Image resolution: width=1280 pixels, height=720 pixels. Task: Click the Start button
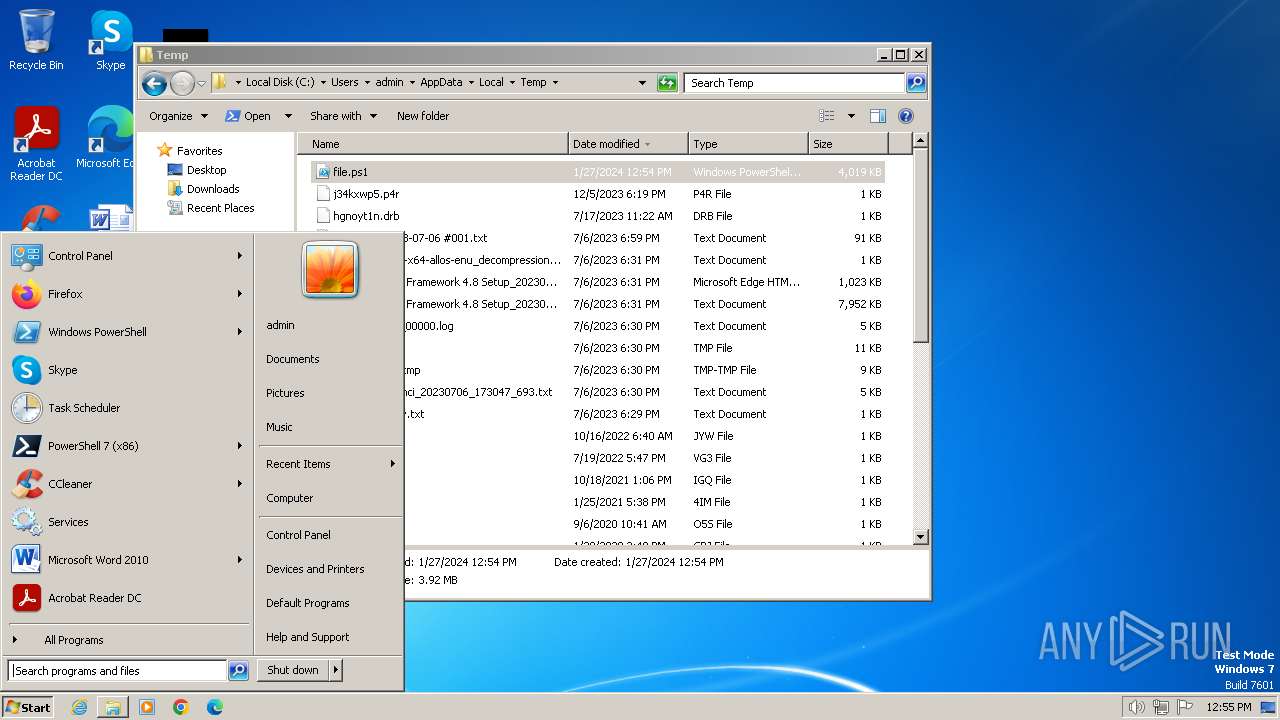point(28,707)
